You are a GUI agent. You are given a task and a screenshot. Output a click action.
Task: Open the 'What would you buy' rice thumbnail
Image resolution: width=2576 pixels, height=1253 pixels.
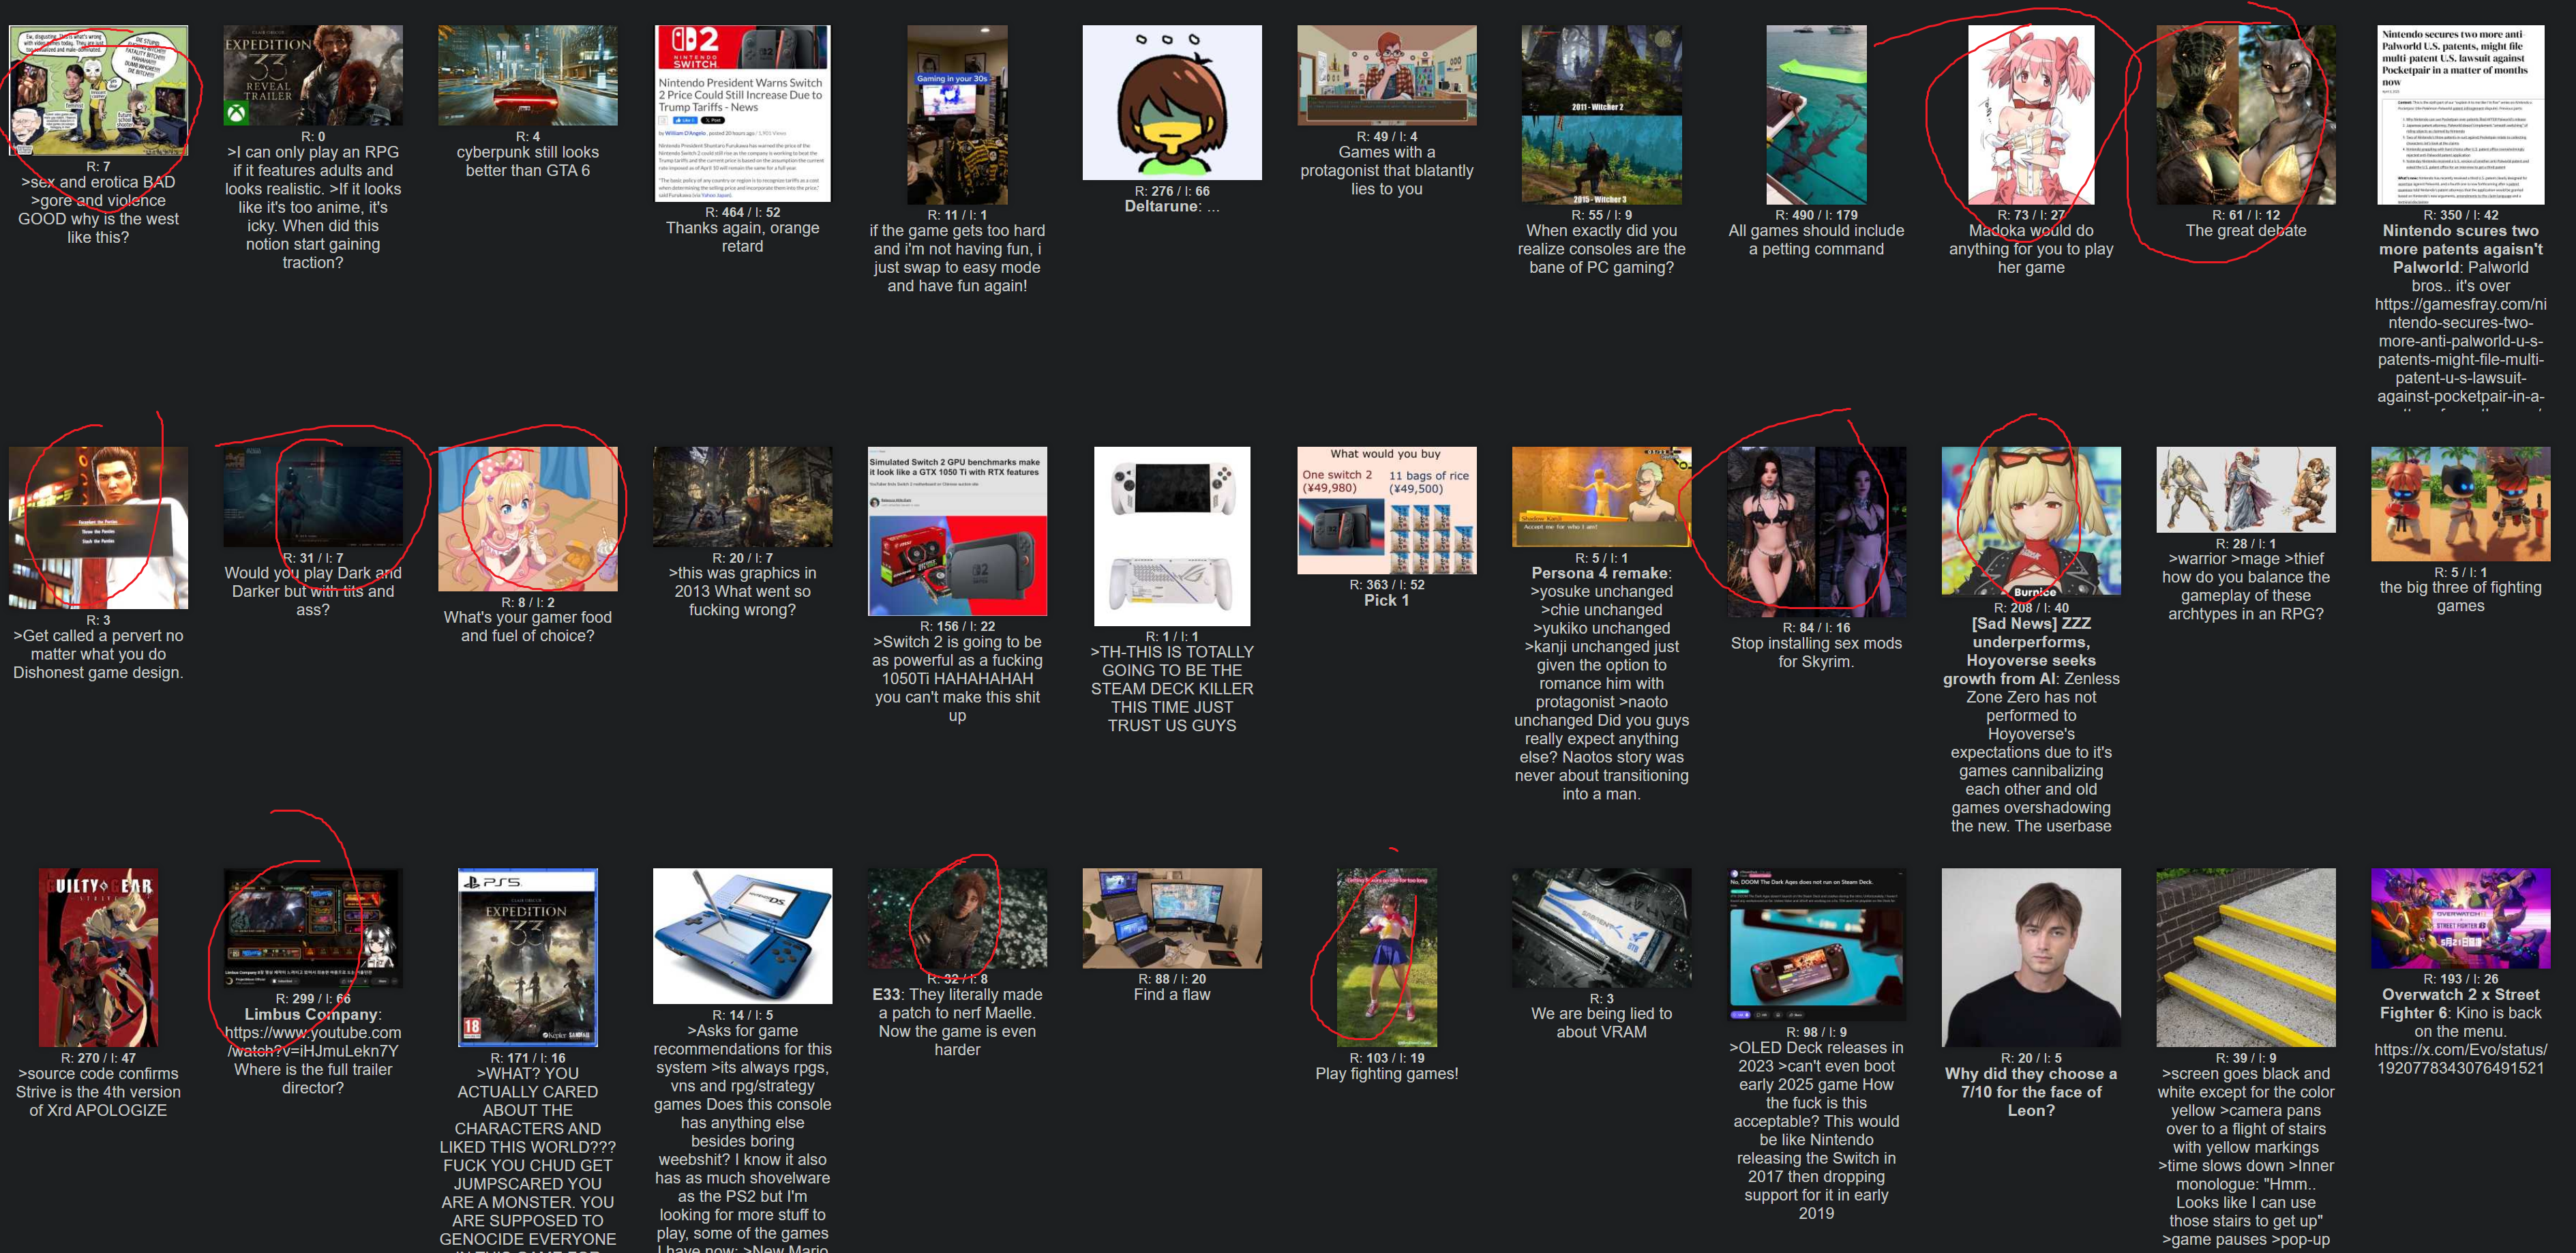1387,510
